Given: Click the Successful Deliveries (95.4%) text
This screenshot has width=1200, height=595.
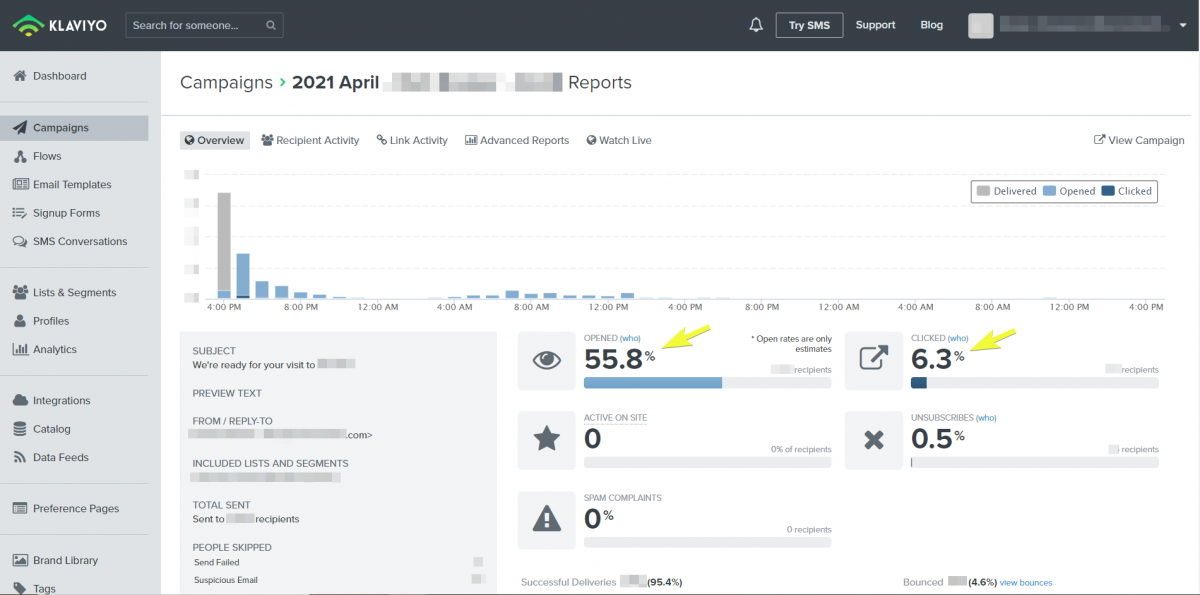Looking at the screenshot, I should [x=602, y=582].
